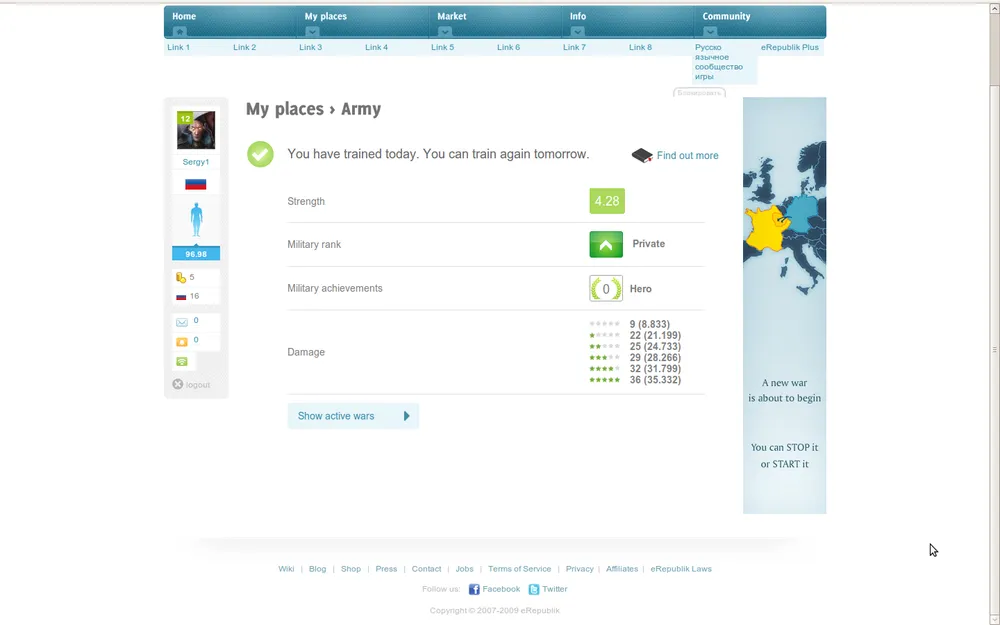Expand the My places dropdown arrow
This screenshot has height=625, width=1000.
[312, 32]
